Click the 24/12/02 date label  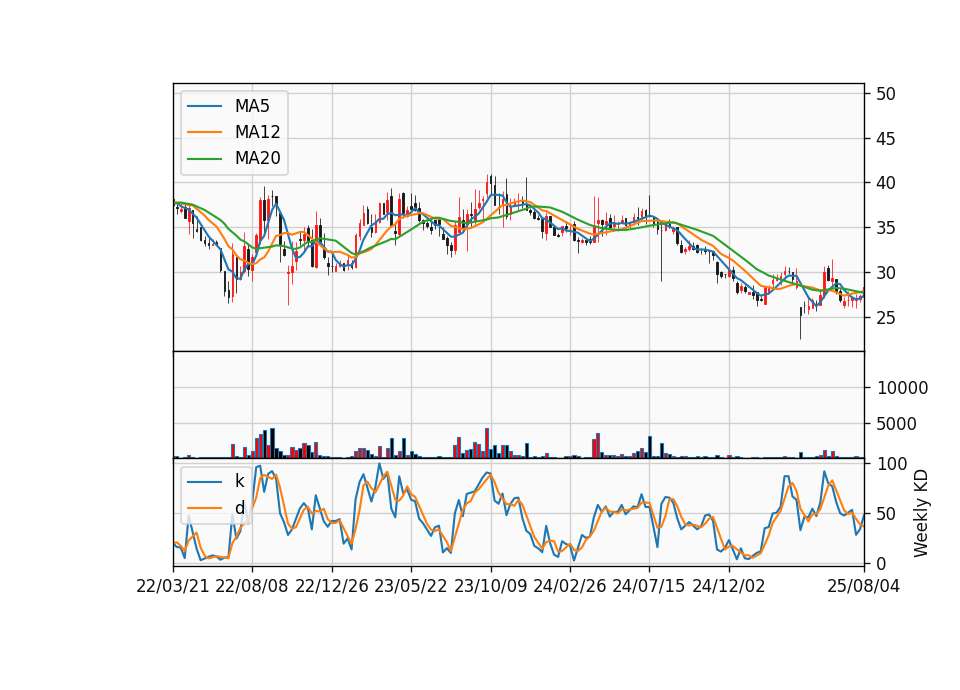(729, 586)
